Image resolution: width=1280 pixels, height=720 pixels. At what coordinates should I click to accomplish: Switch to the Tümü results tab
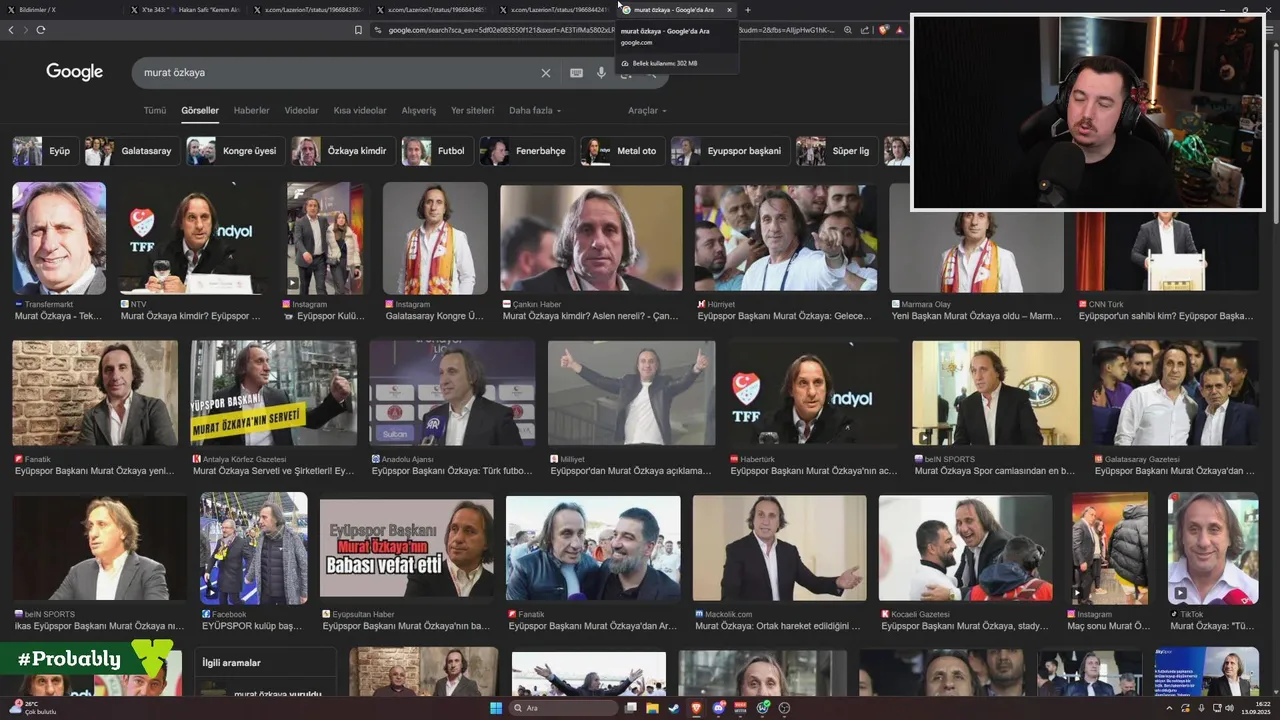[155, 110]
